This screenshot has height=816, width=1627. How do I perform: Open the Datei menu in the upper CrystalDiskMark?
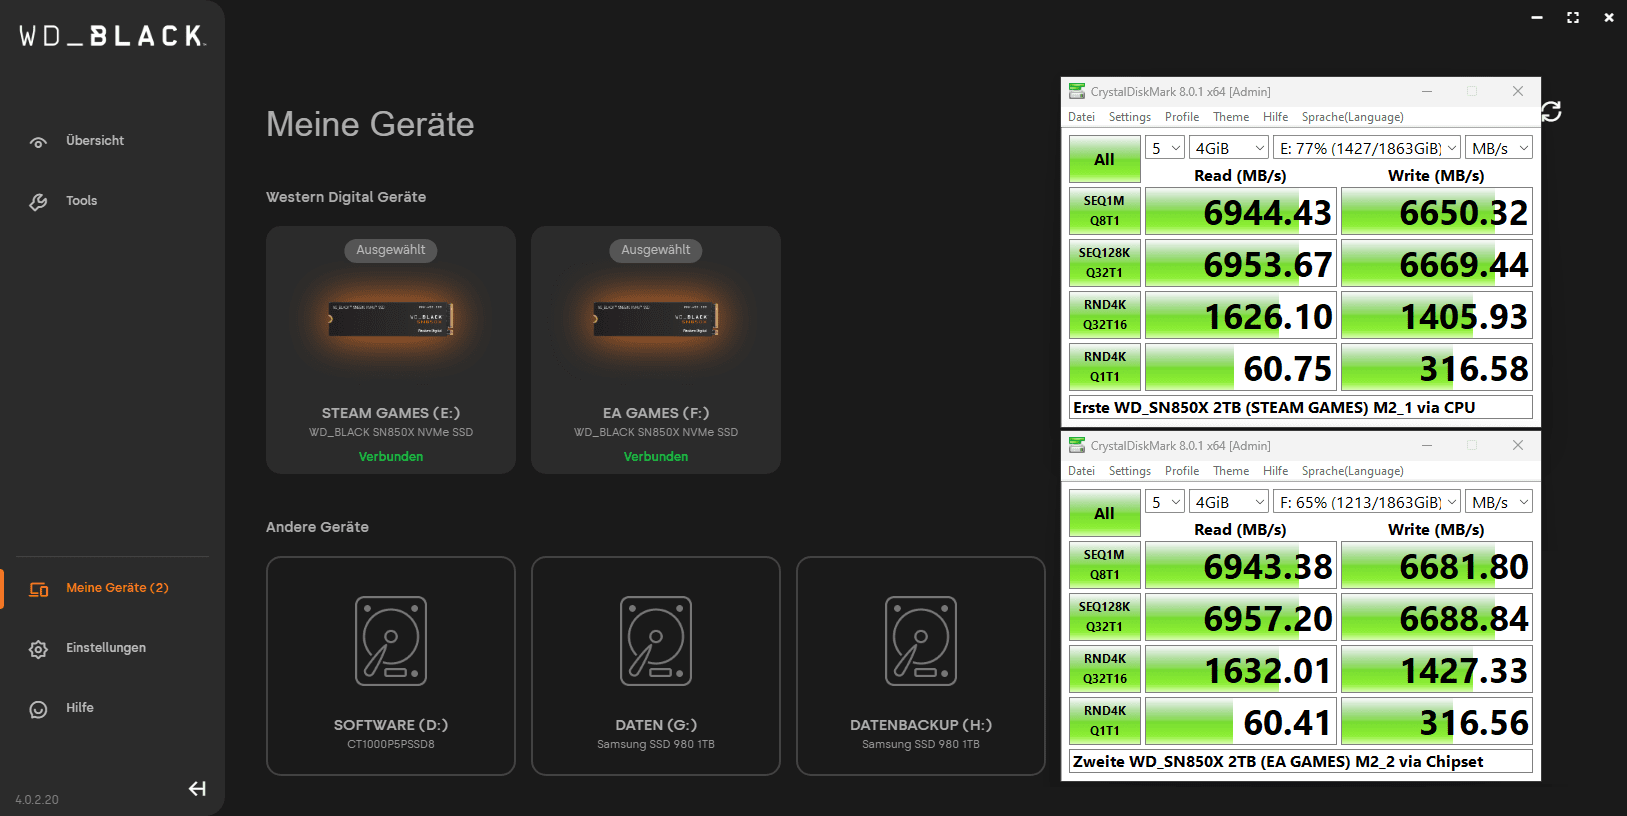pos(1081,117)
